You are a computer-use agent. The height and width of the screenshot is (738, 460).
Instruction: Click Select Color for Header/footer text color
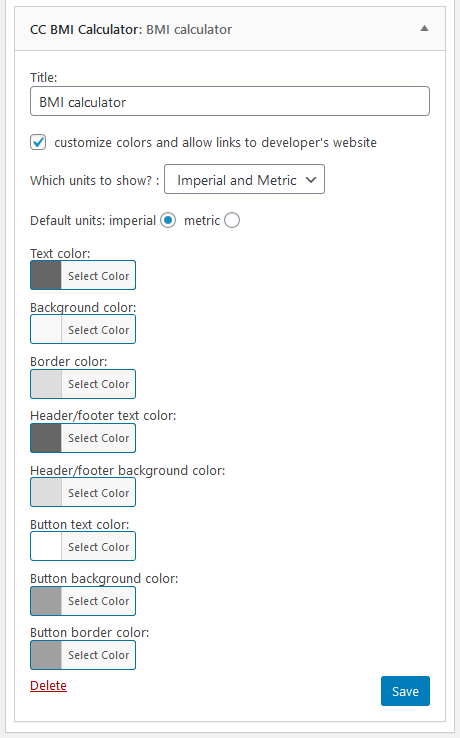[x=98, y=438]
